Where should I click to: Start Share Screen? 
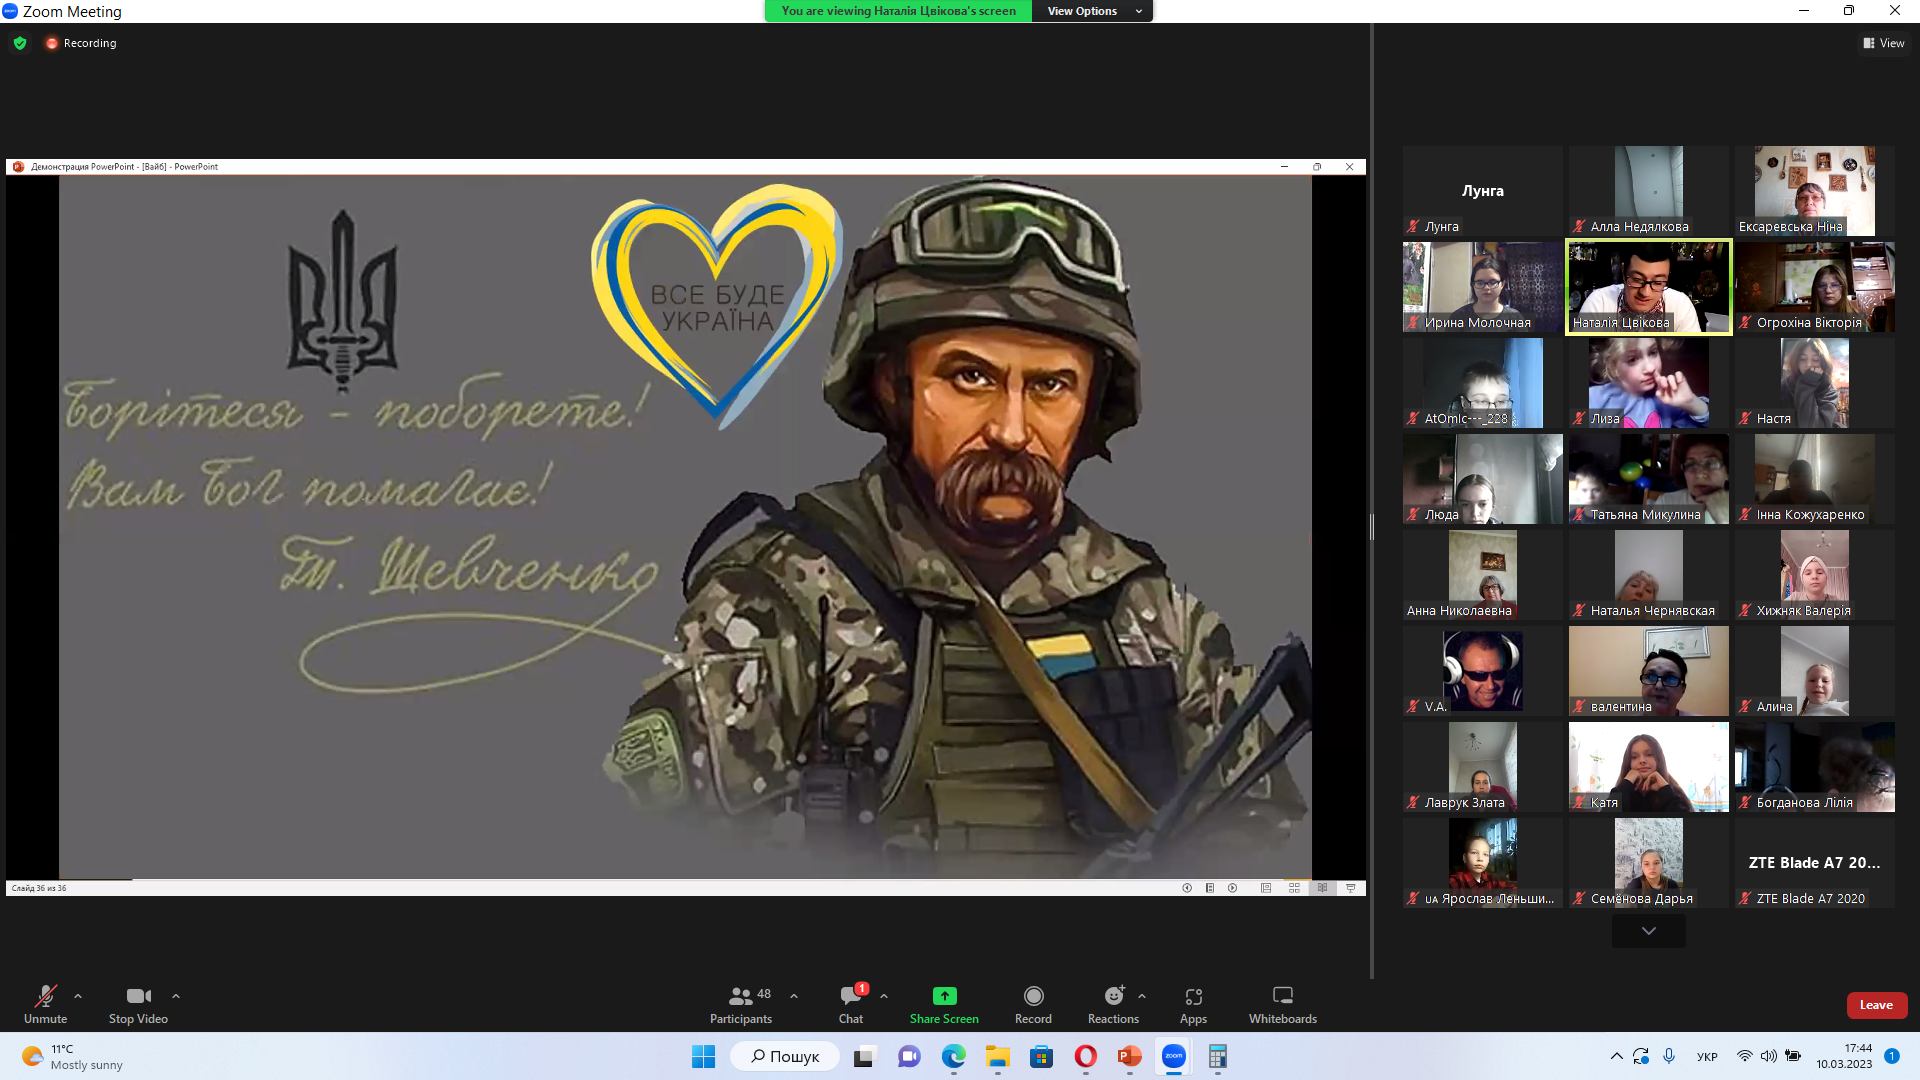944,1004
